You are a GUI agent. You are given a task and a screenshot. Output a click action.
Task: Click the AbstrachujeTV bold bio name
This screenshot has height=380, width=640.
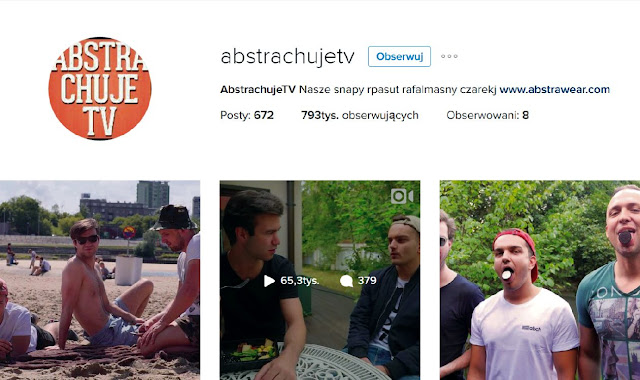point(258,89)
